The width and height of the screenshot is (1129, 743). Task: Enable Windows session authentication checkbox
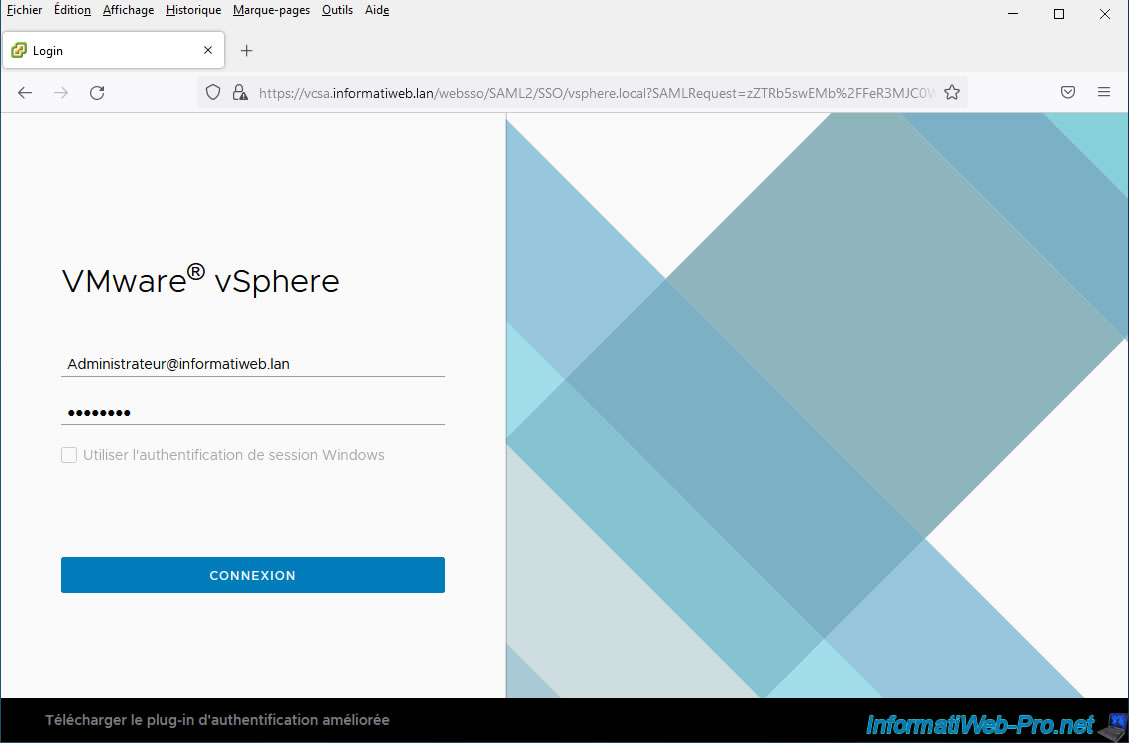[69, 455]
